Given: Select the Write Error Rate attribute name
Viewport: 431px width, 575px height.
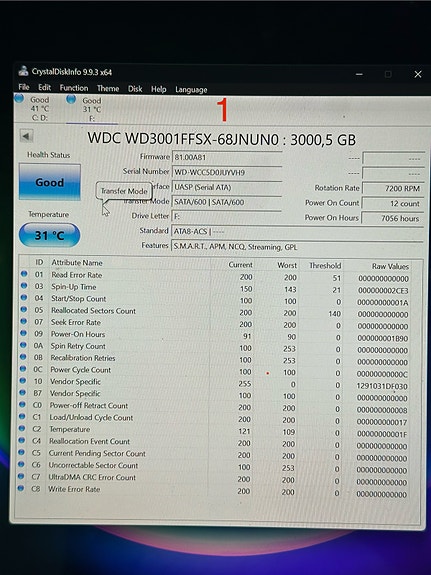Looking at the screenshot, I should [74, 489].
